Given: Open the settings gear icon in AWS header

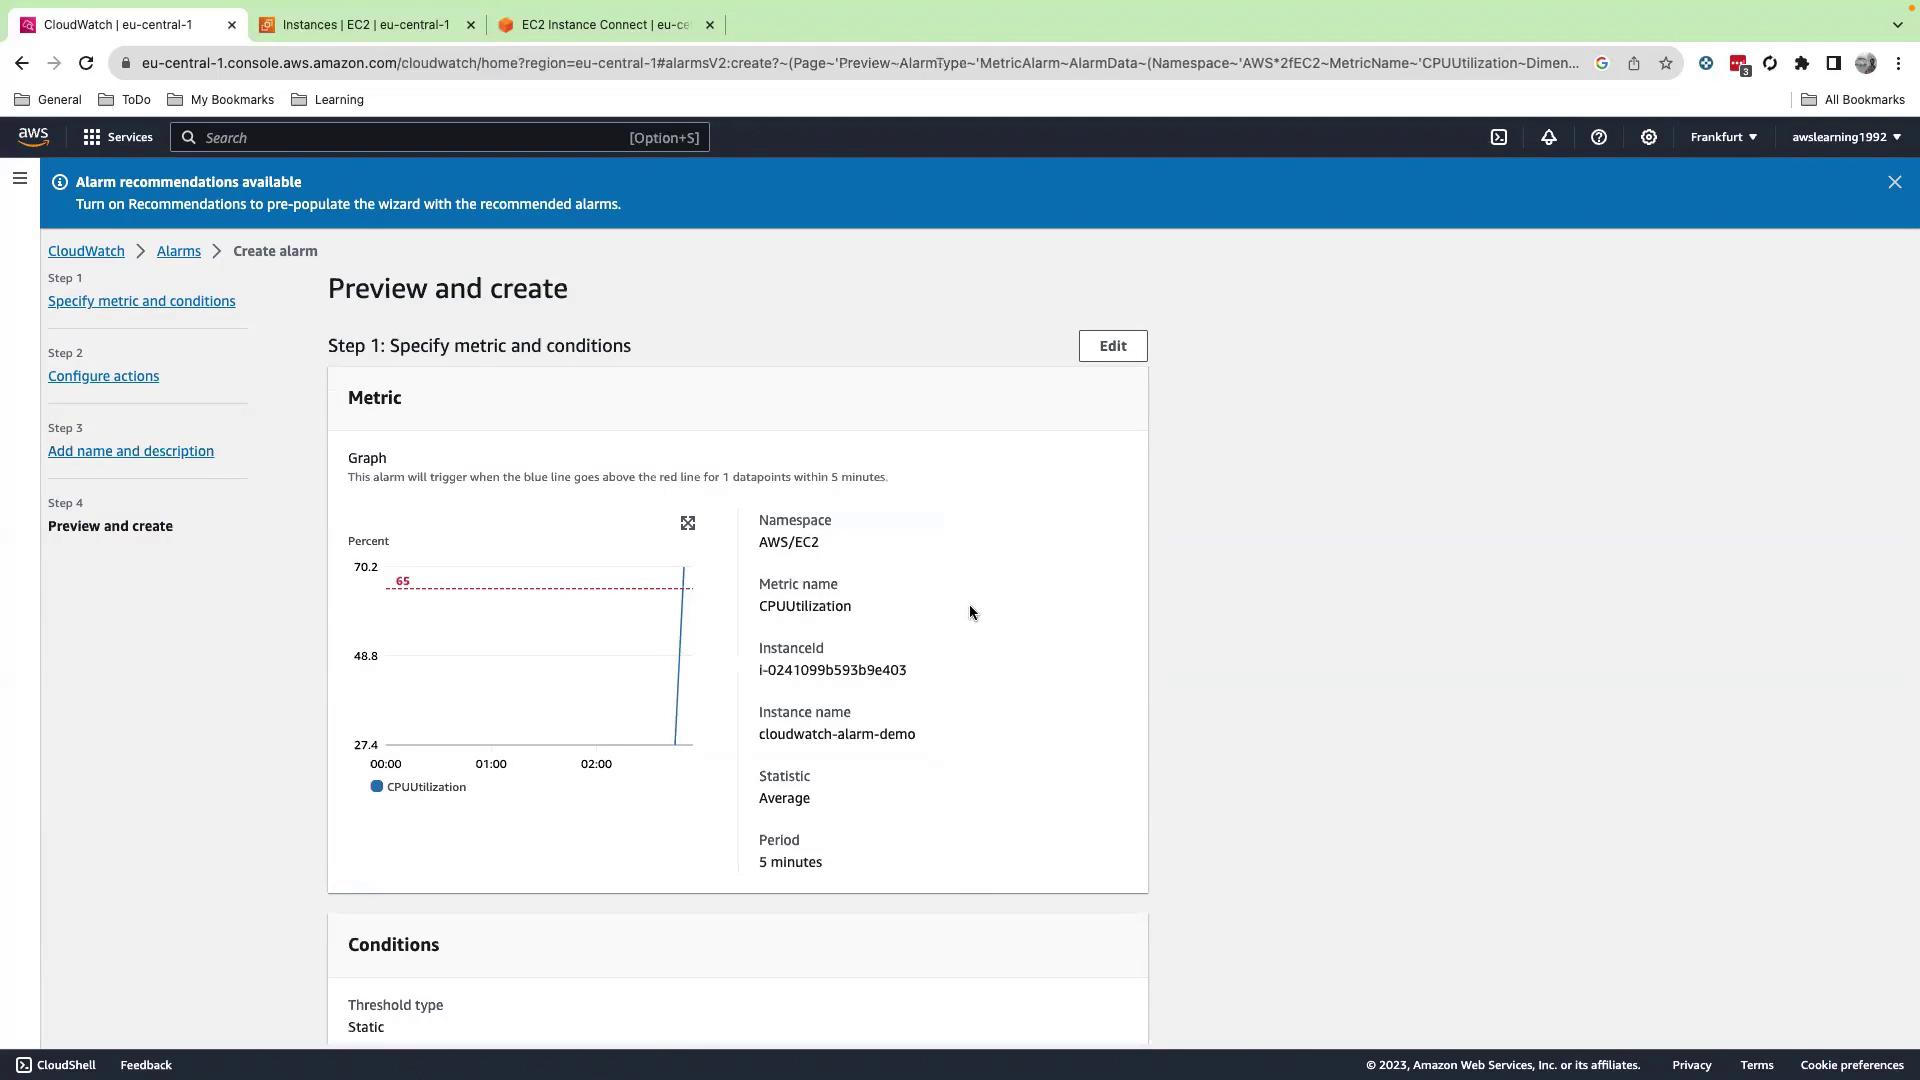Looking at the screenshot, I should 1648,137.
